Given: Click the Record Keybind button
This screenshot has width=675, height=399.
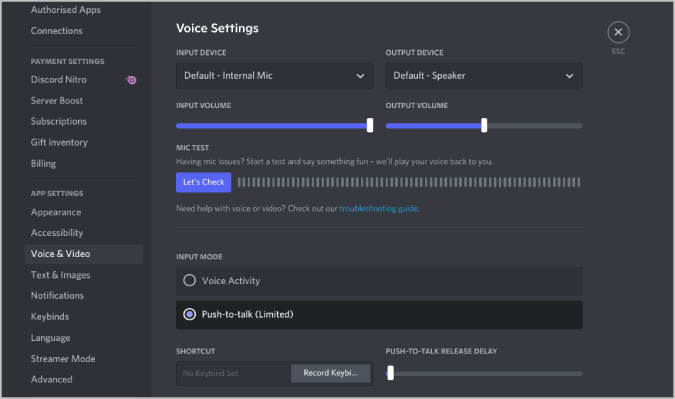Looking at the screenshot, I should tap(330, 373).
